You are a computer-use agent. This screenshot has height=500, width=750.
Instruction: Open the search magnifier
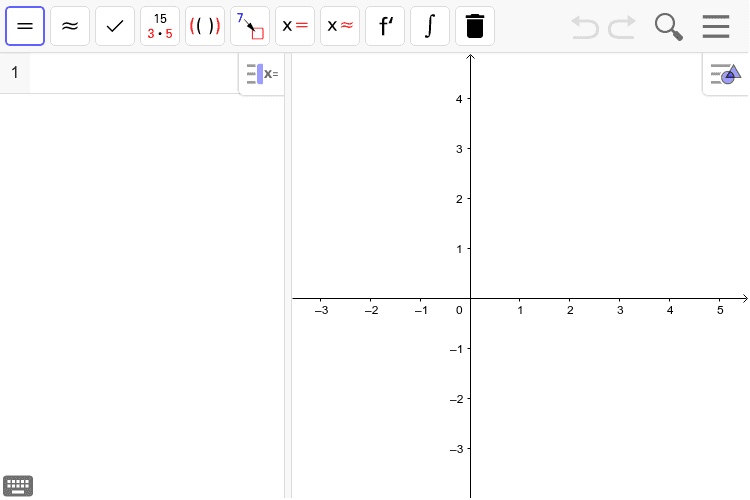point(668,27)
